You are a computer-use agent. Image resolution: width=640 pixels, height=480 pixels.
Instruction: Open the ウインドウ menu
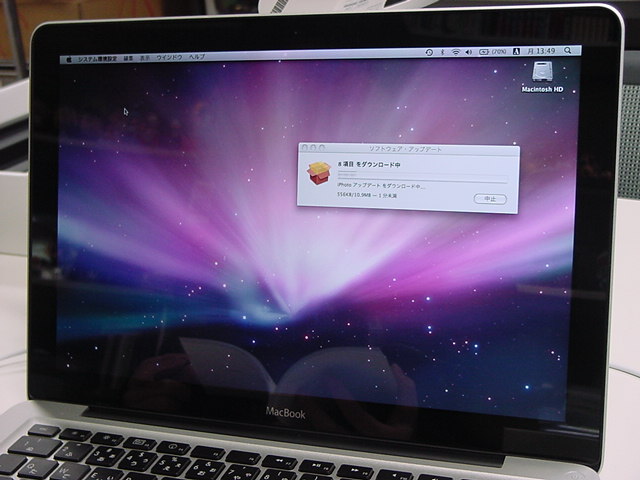(169, 58)
